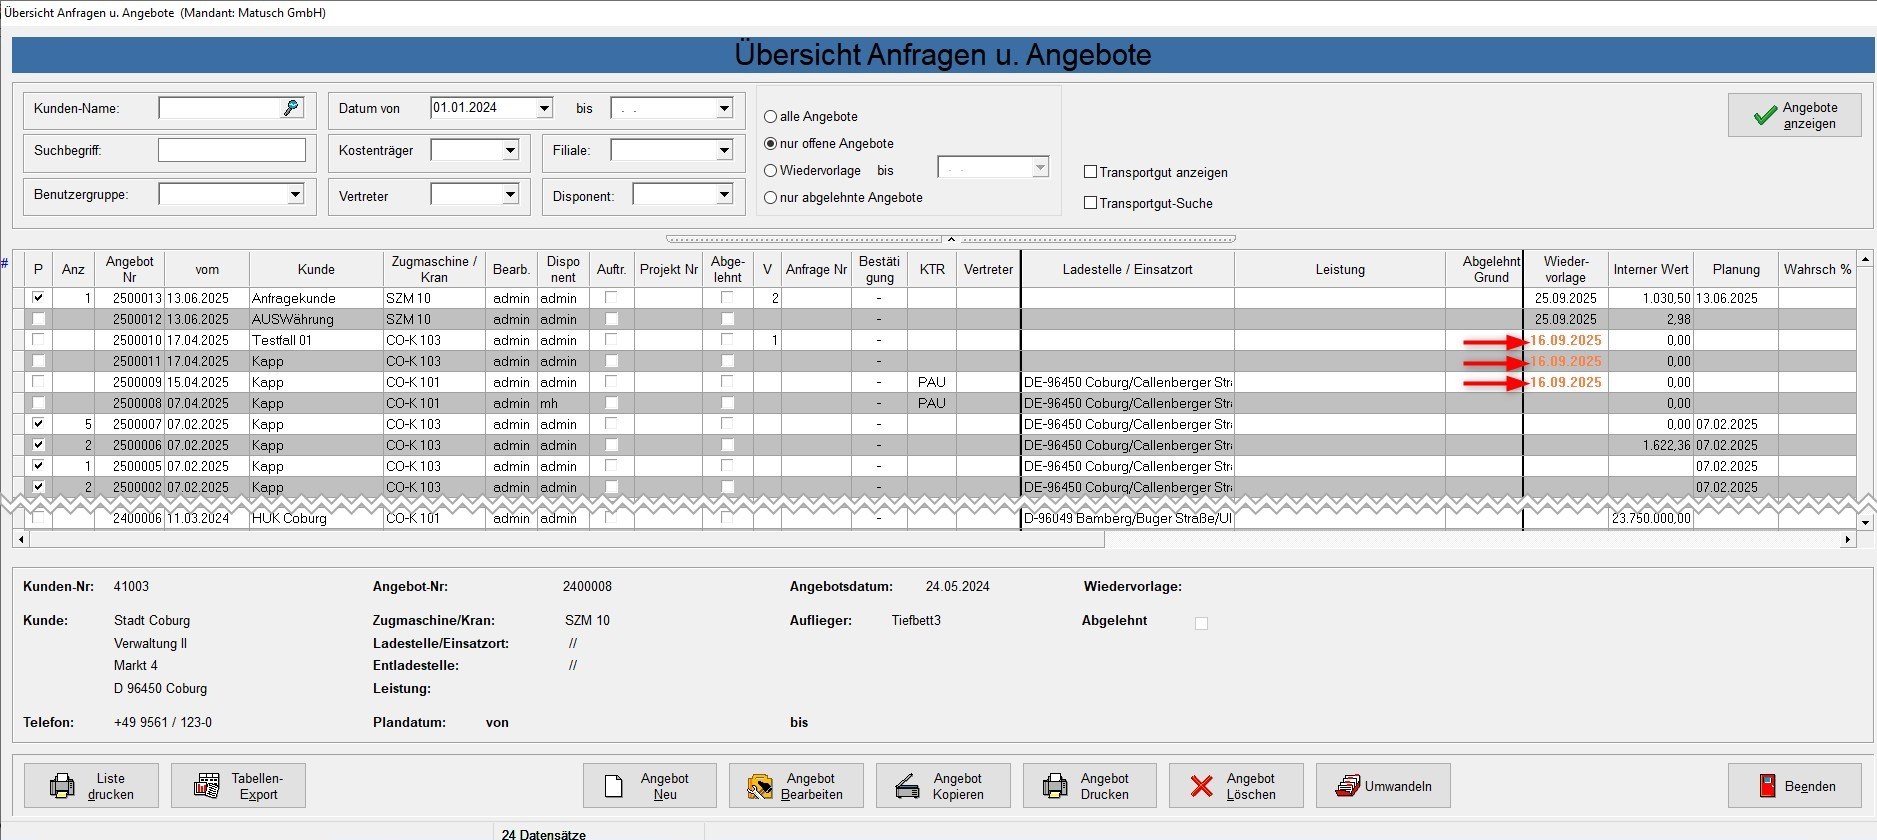Click the blank page icon for Angebot Neu
This screenshot has height=840, width=1877.
[614, 786]
